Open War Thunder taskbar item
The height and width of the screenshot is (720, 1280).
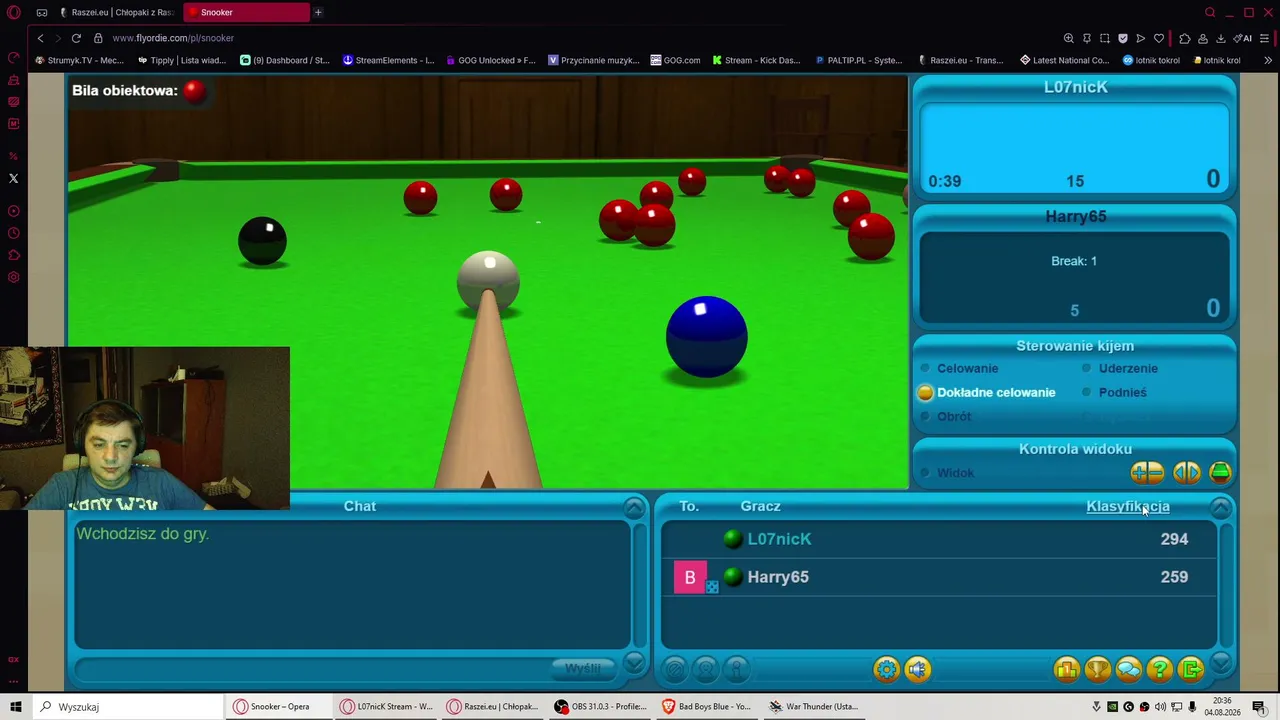(814, 706)
